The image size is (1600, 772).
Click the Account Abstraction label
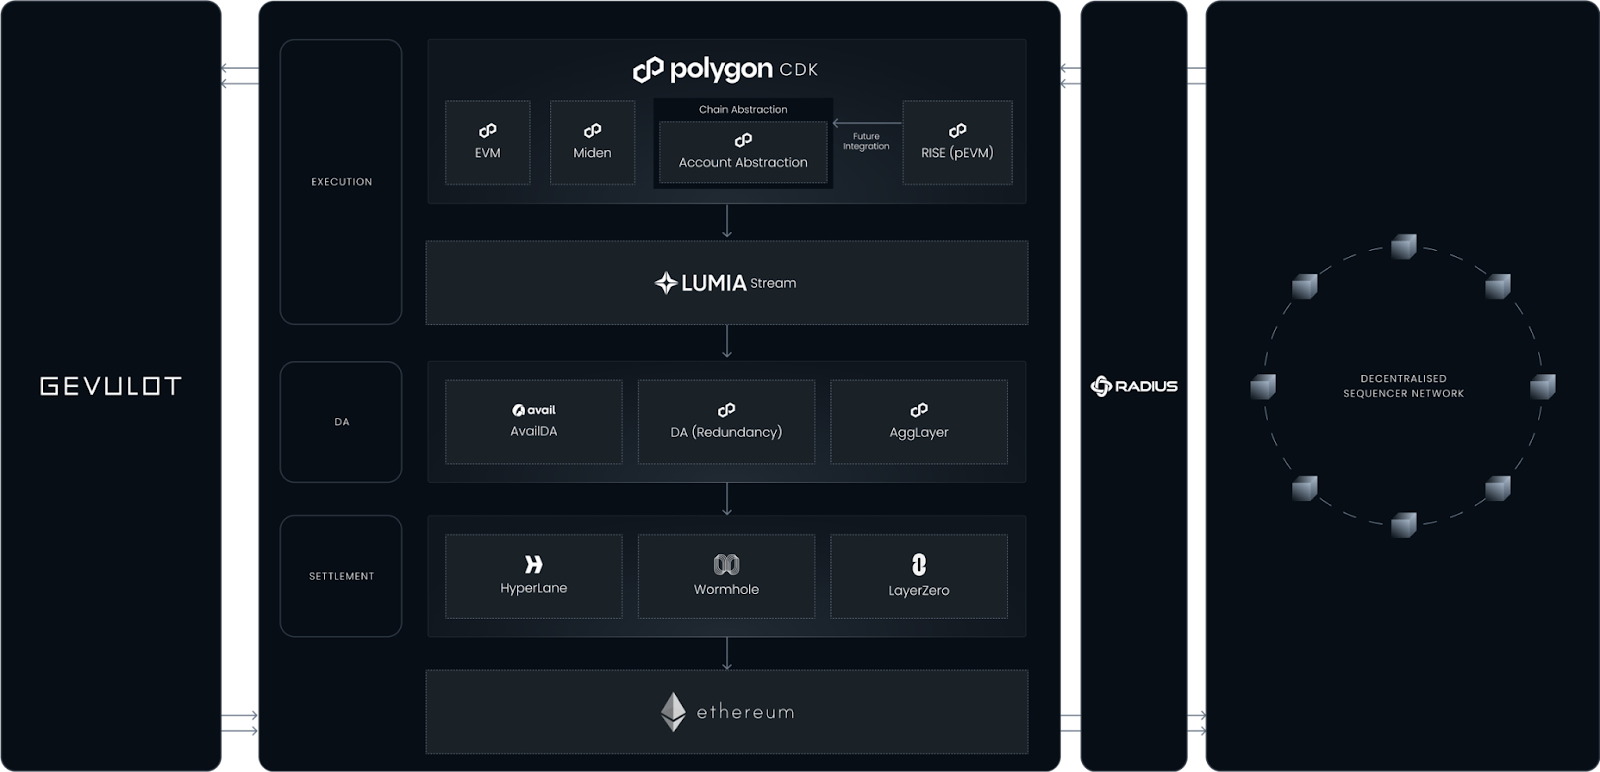point(743,162)
